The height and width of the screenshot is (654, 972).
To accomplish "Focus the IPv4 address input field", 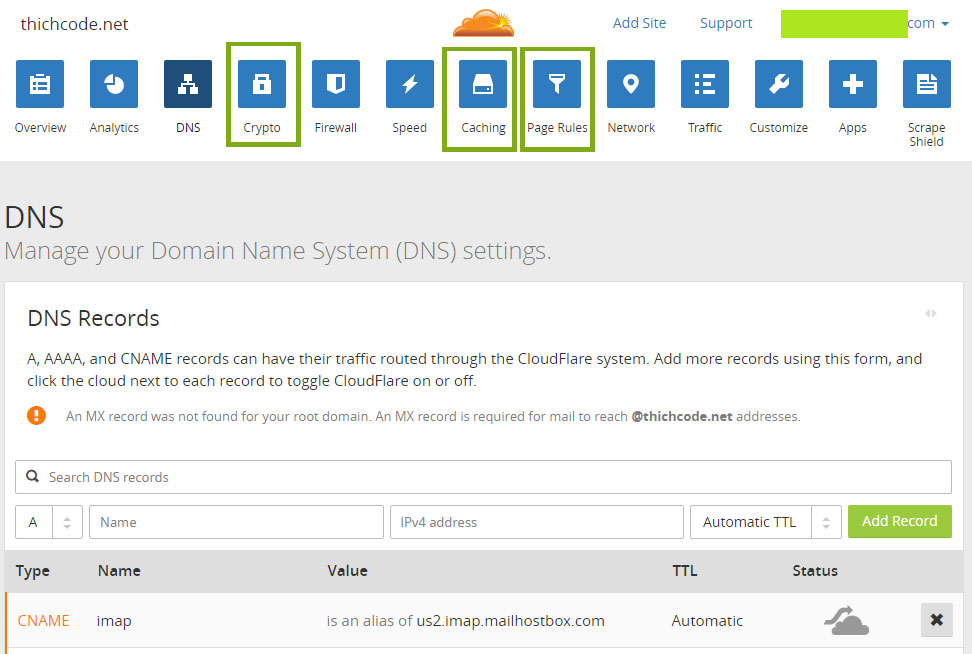I will click(x=537, y=522).
